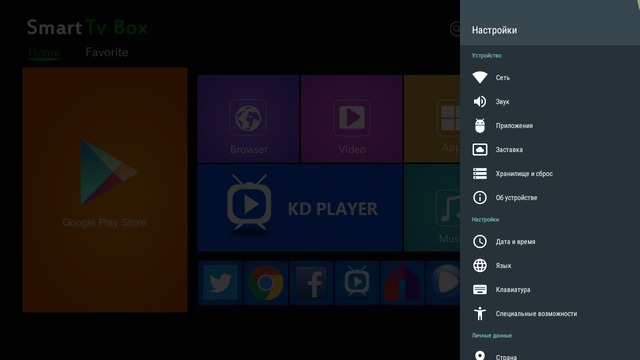
Task: Open the blue play-button app icon
Action: pos(443,283)
